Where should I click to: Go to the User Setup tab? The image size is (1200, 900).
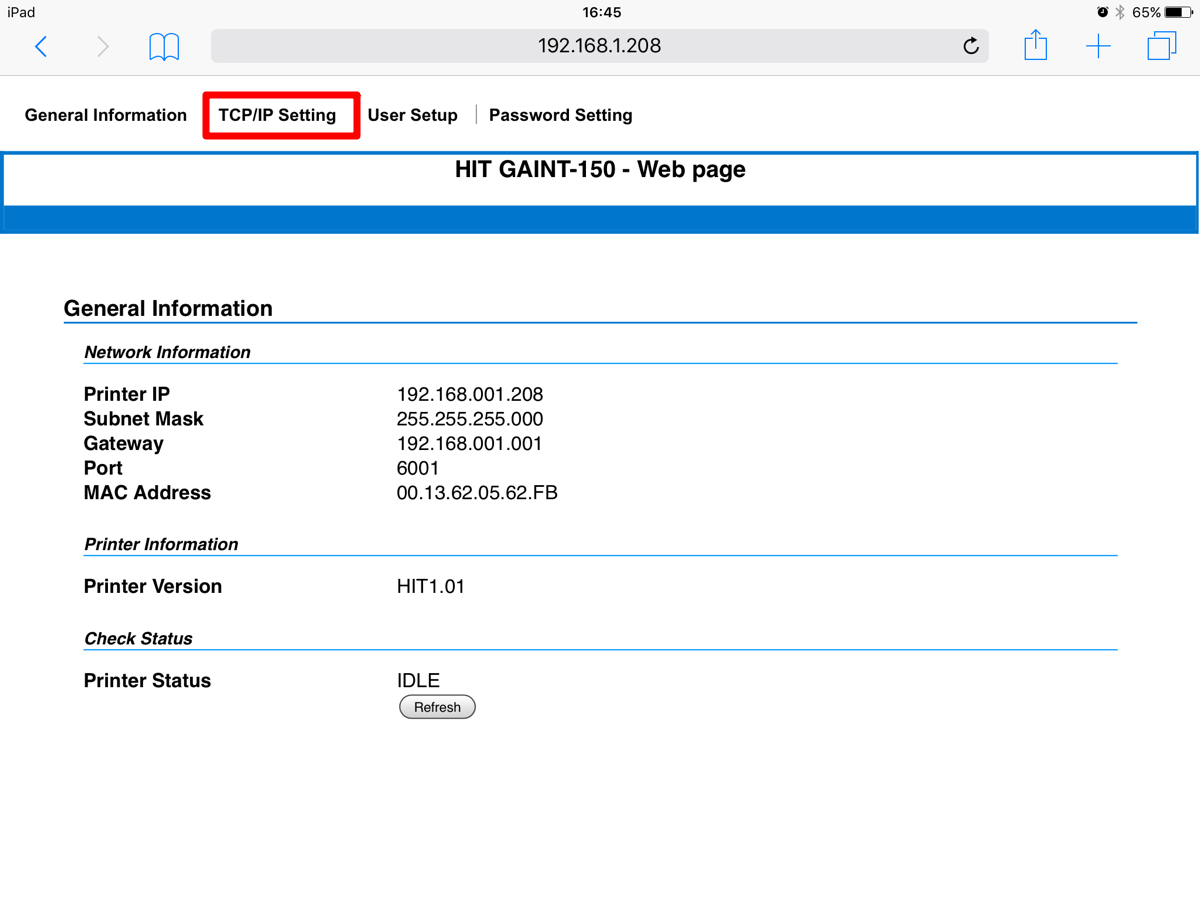point(412,115)
